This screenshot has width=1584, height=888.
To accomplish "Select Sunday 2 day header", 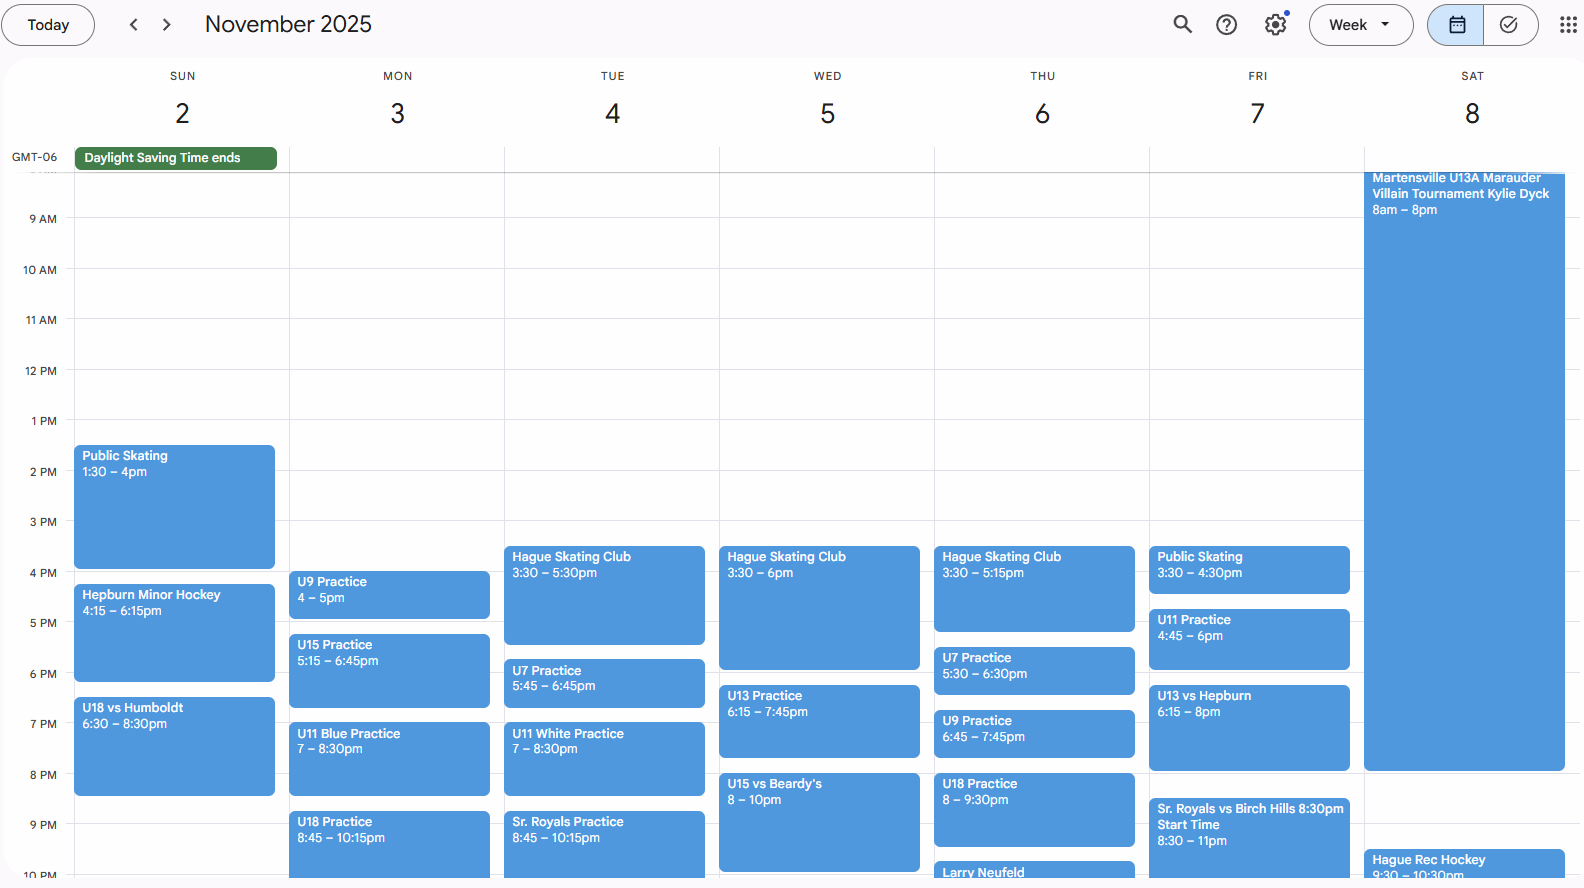I will pyautogui.click(x=182, y=113).
